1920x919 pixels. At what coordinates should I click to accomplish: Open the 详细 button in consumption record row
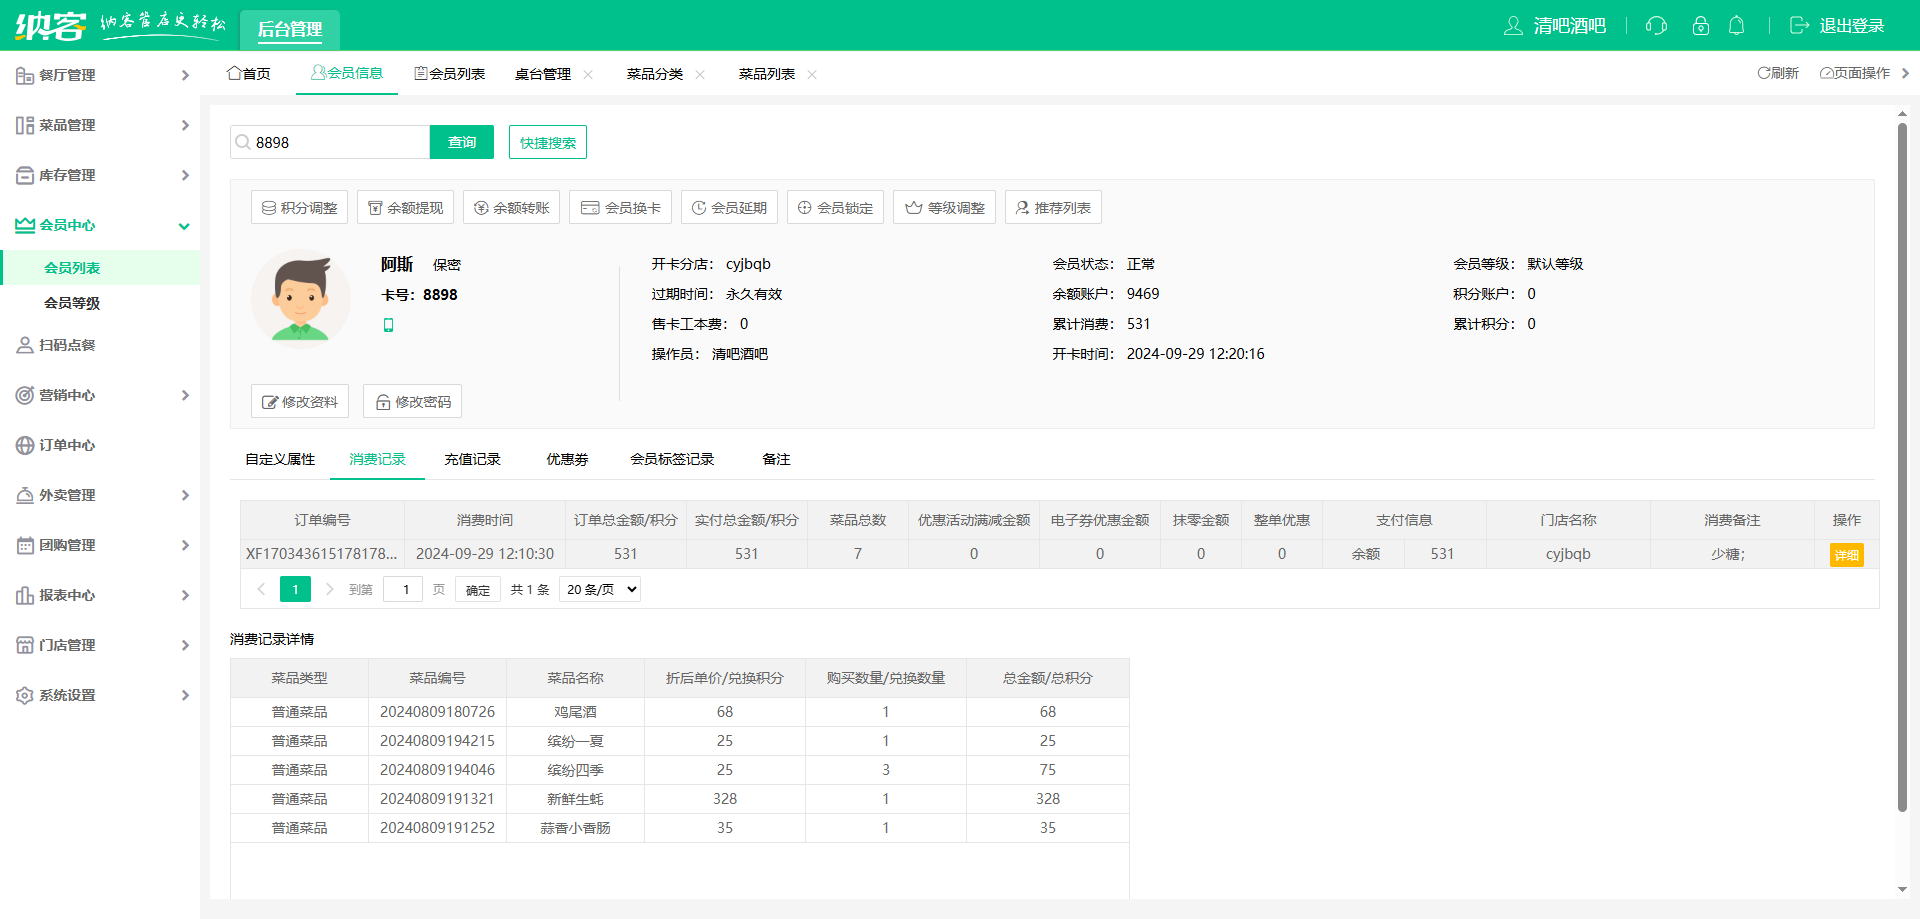coord(1845,554)
